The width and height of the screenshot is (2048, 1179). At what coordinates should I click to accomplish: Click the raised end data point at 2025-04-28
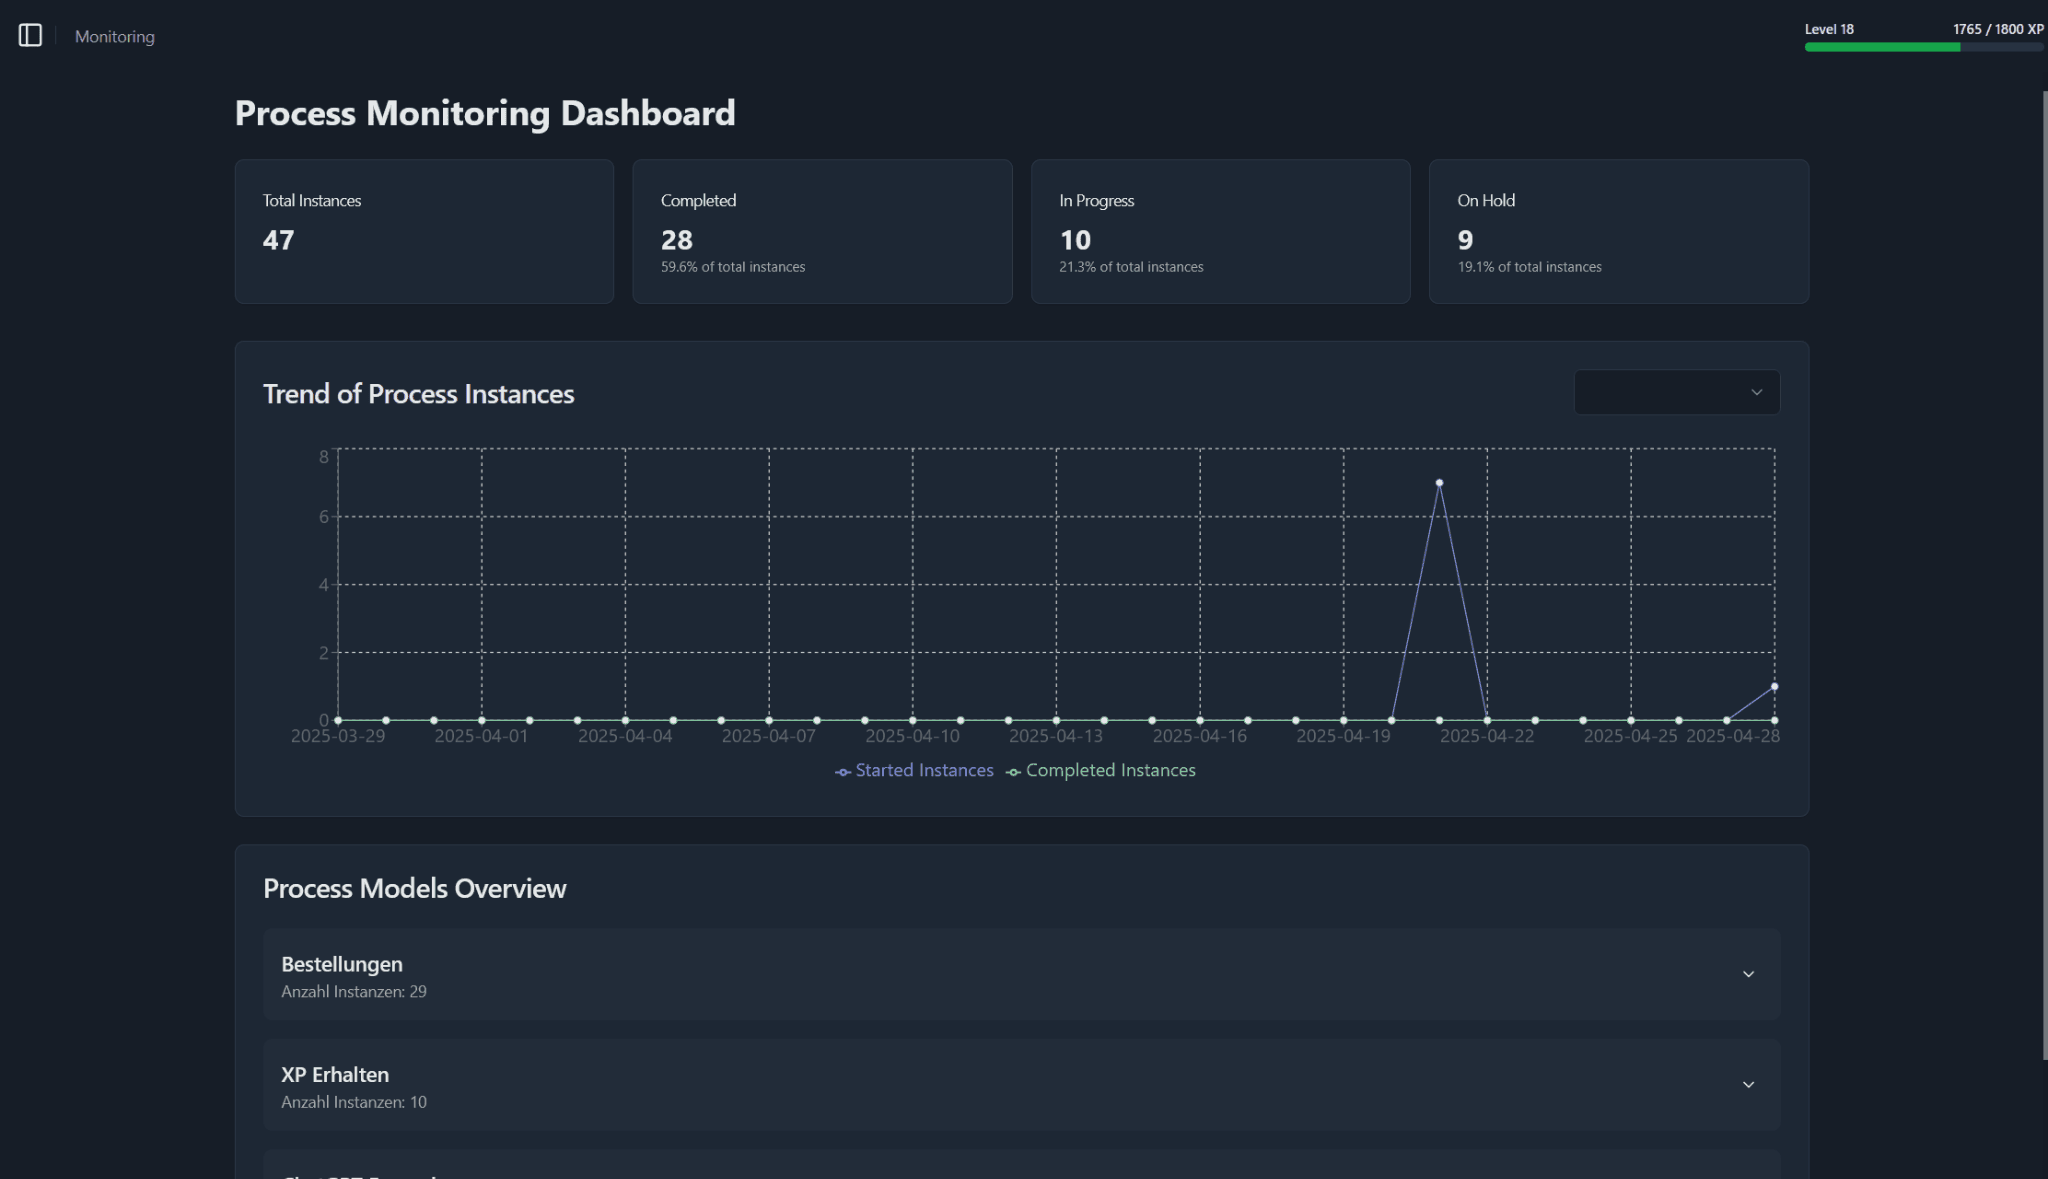coord(1774,687)
